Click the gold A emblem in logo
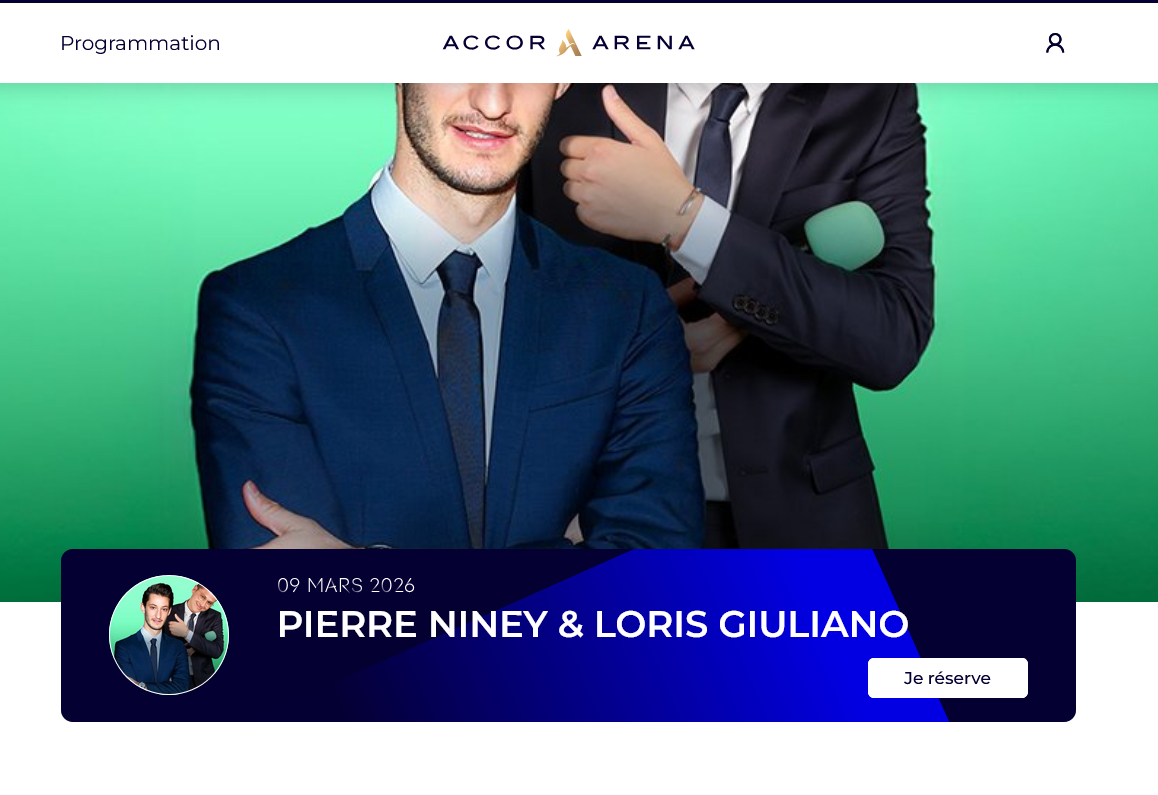The height and width of the screenshot is (795, 1158). pos(569,43)
